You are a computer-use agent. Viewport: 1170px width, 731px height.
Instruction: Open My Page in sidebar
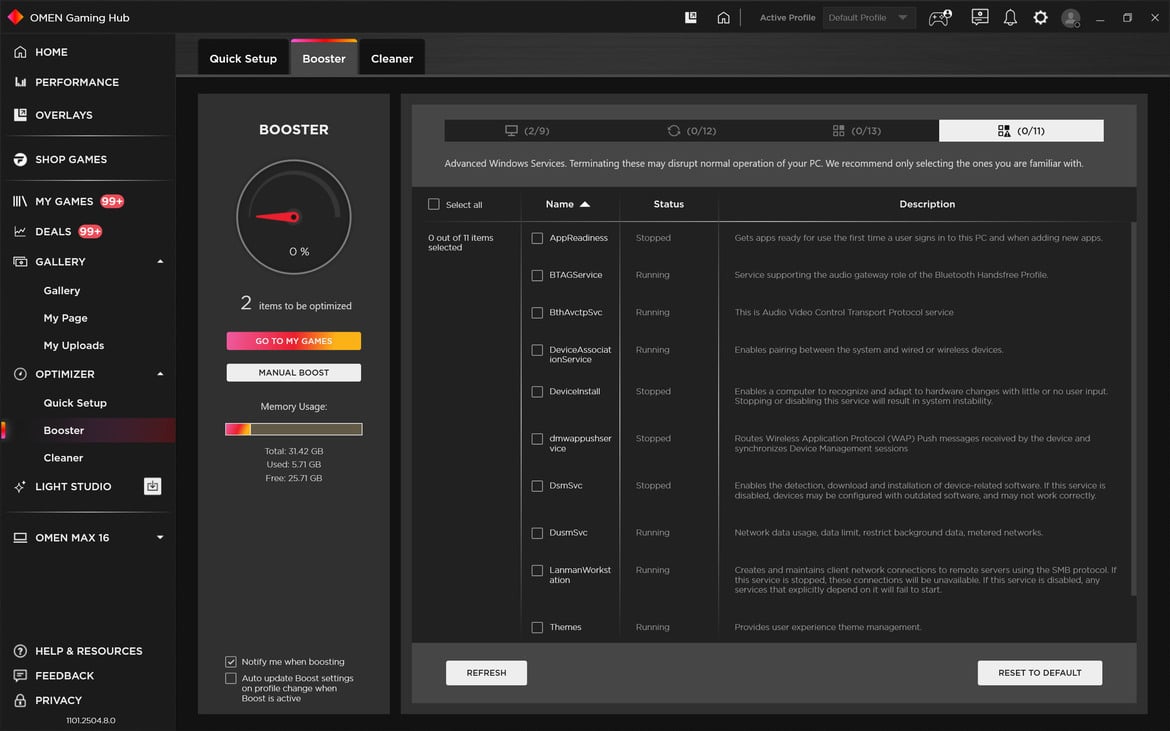coord(66,318)
